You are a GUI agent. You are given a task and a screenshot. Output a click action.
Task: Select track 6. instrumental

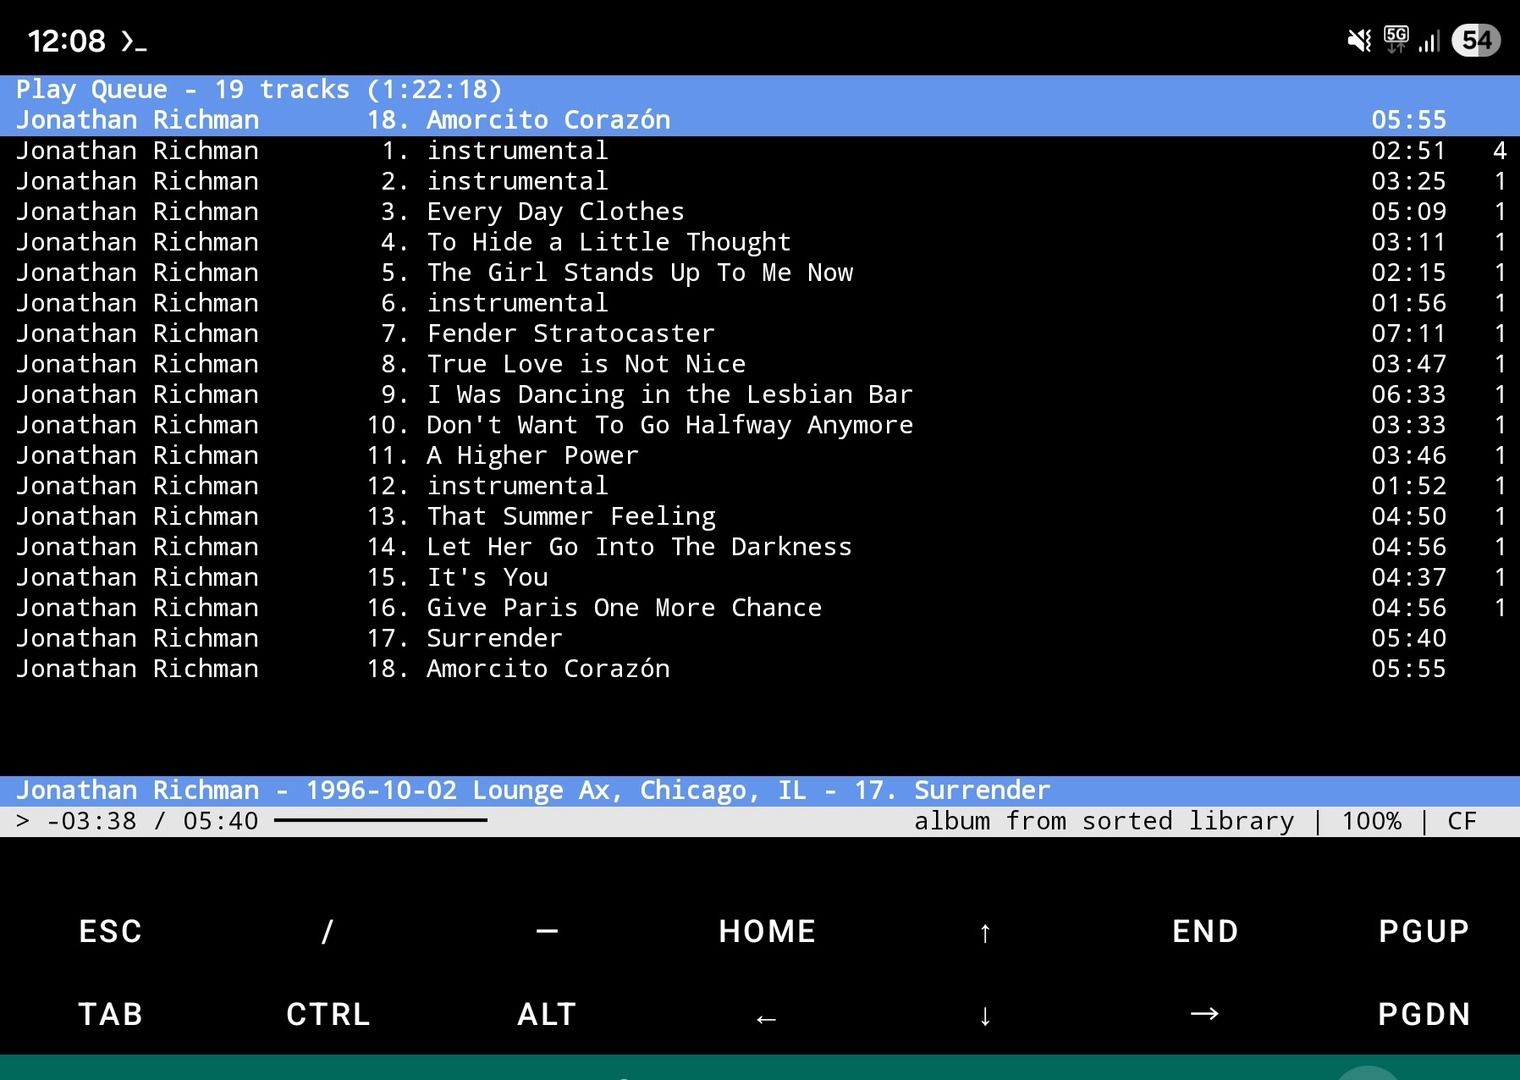(x=760, y=303)
